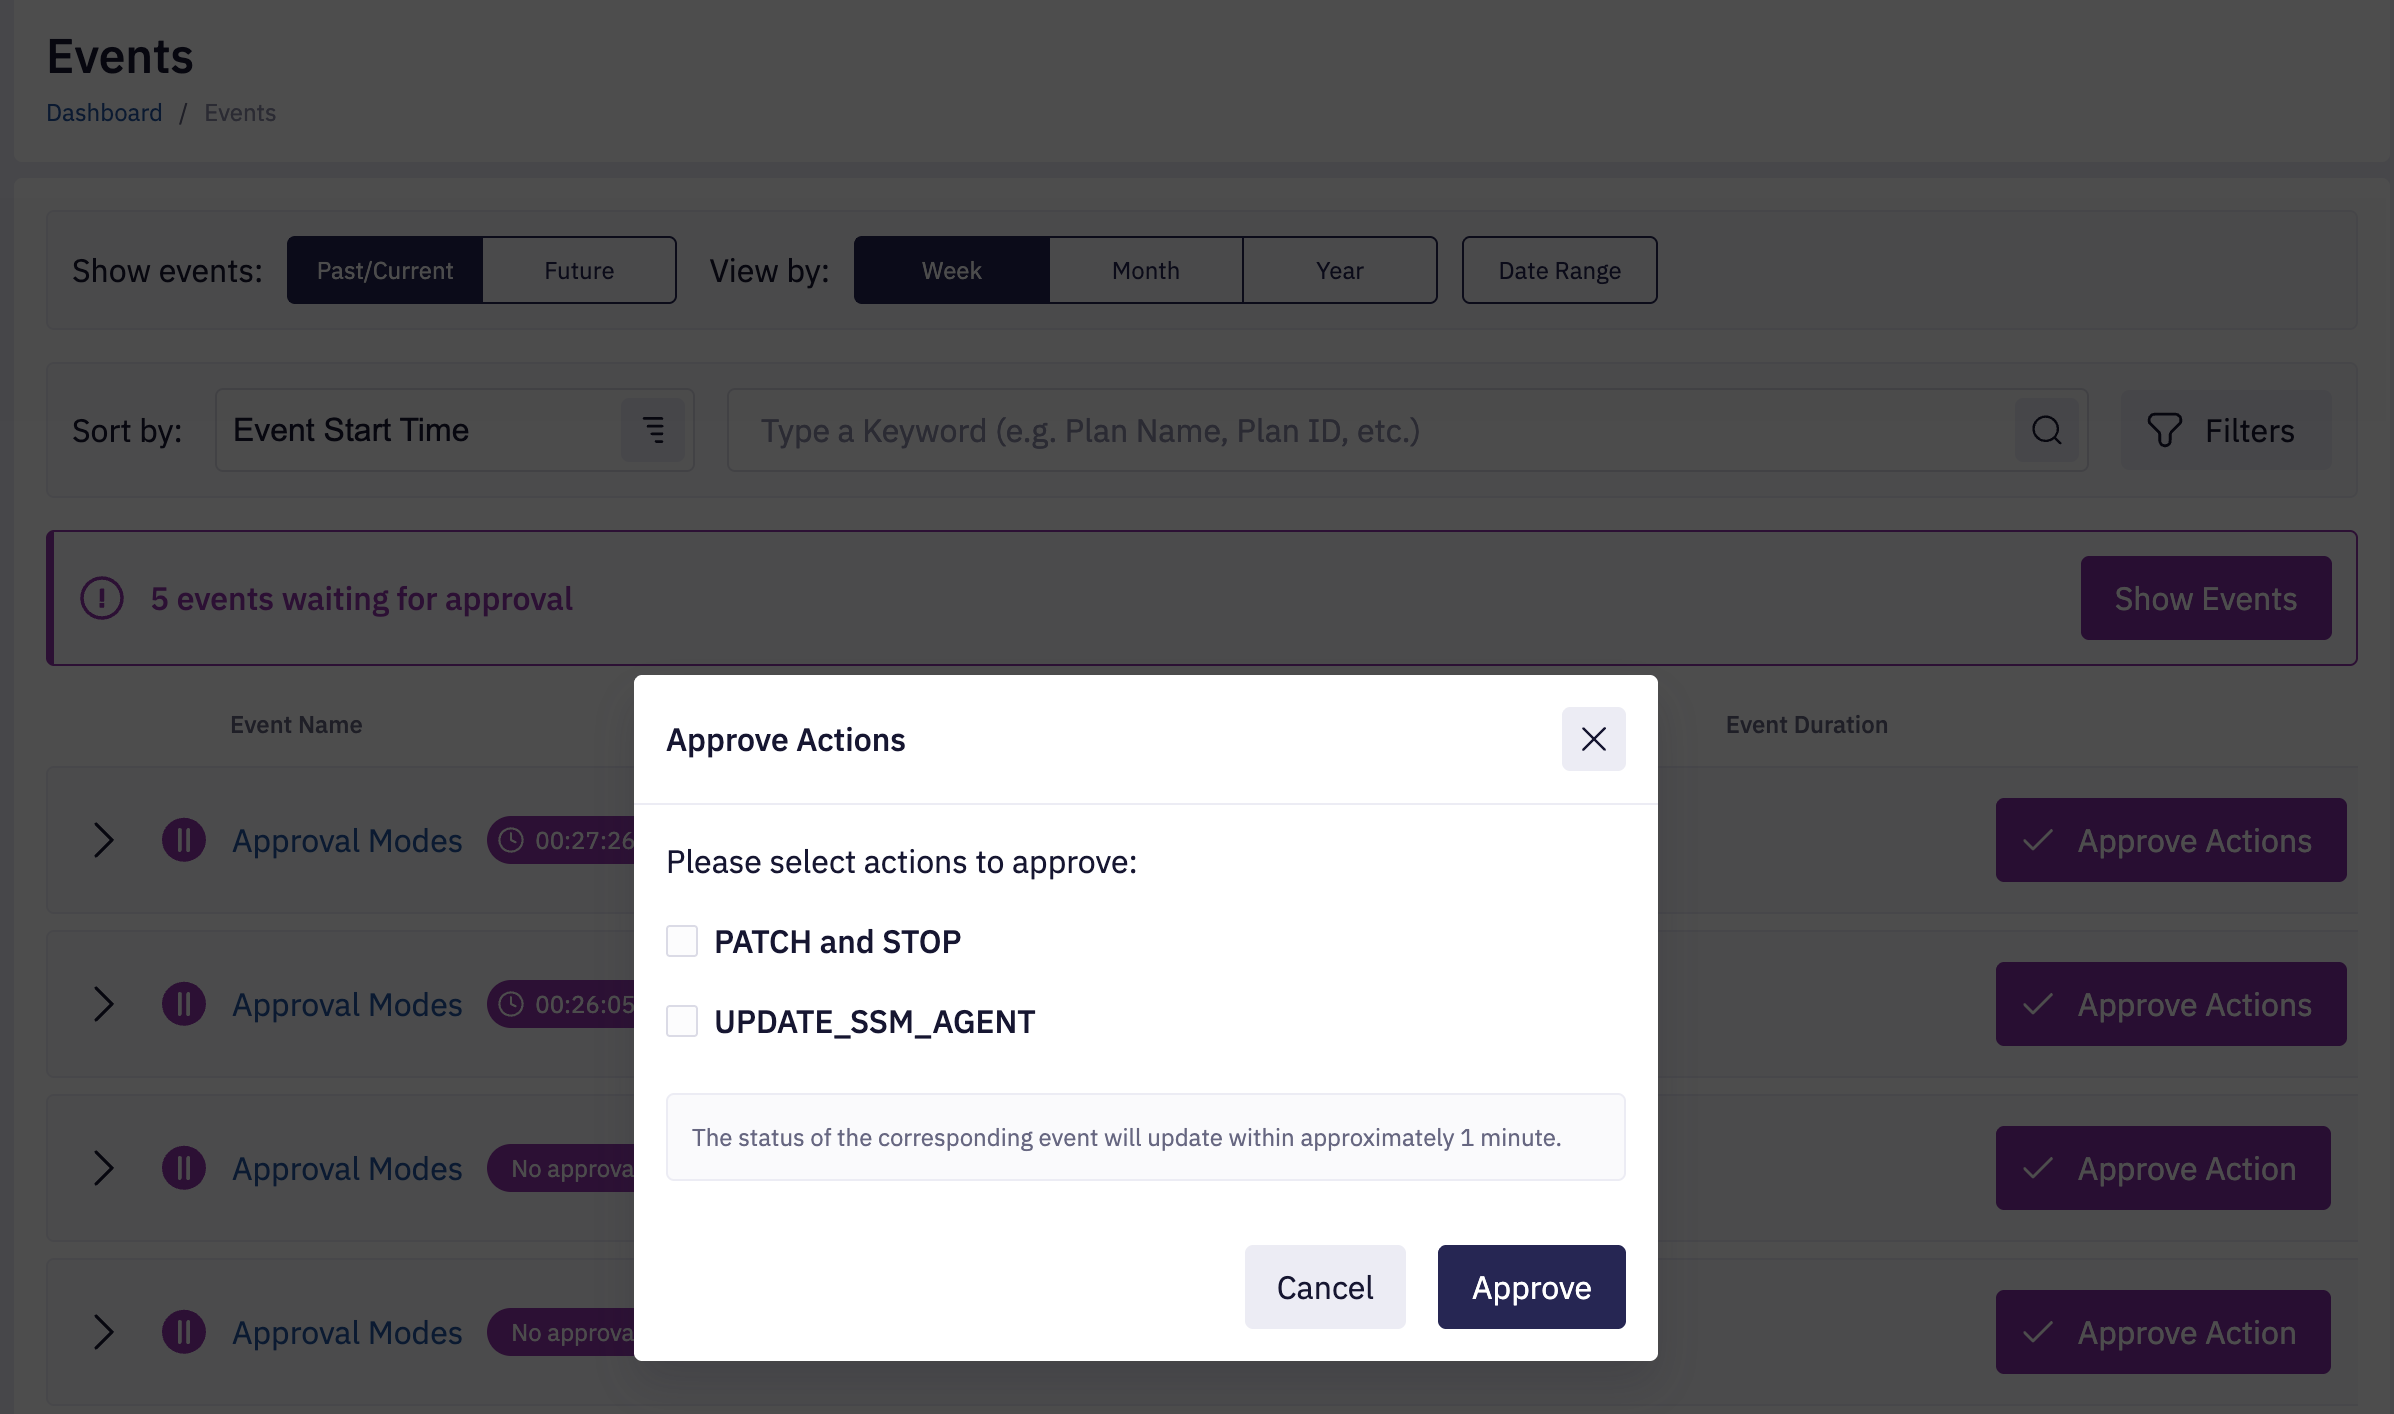The width and height of the screenshot is (2394, 1414).
Task: Check the UPDATE_SSM_AGENT checkbox
Action: click(682, 1021)
